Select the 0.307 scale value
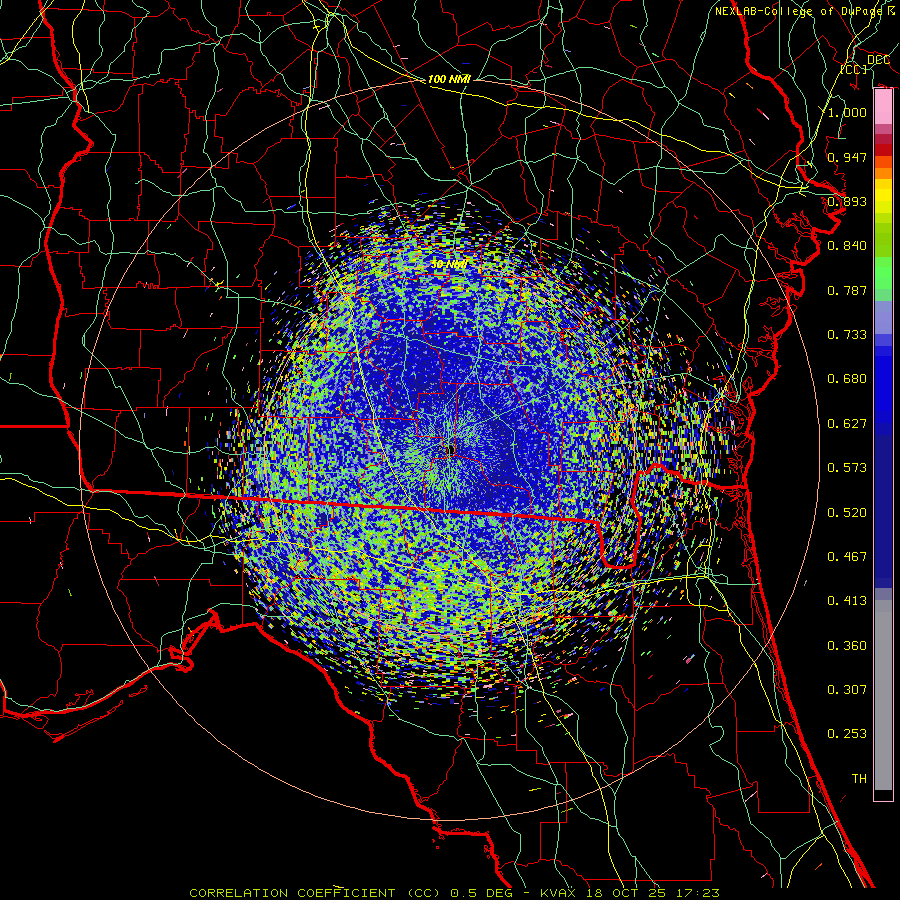900x900 pixels. pos(847,690)
